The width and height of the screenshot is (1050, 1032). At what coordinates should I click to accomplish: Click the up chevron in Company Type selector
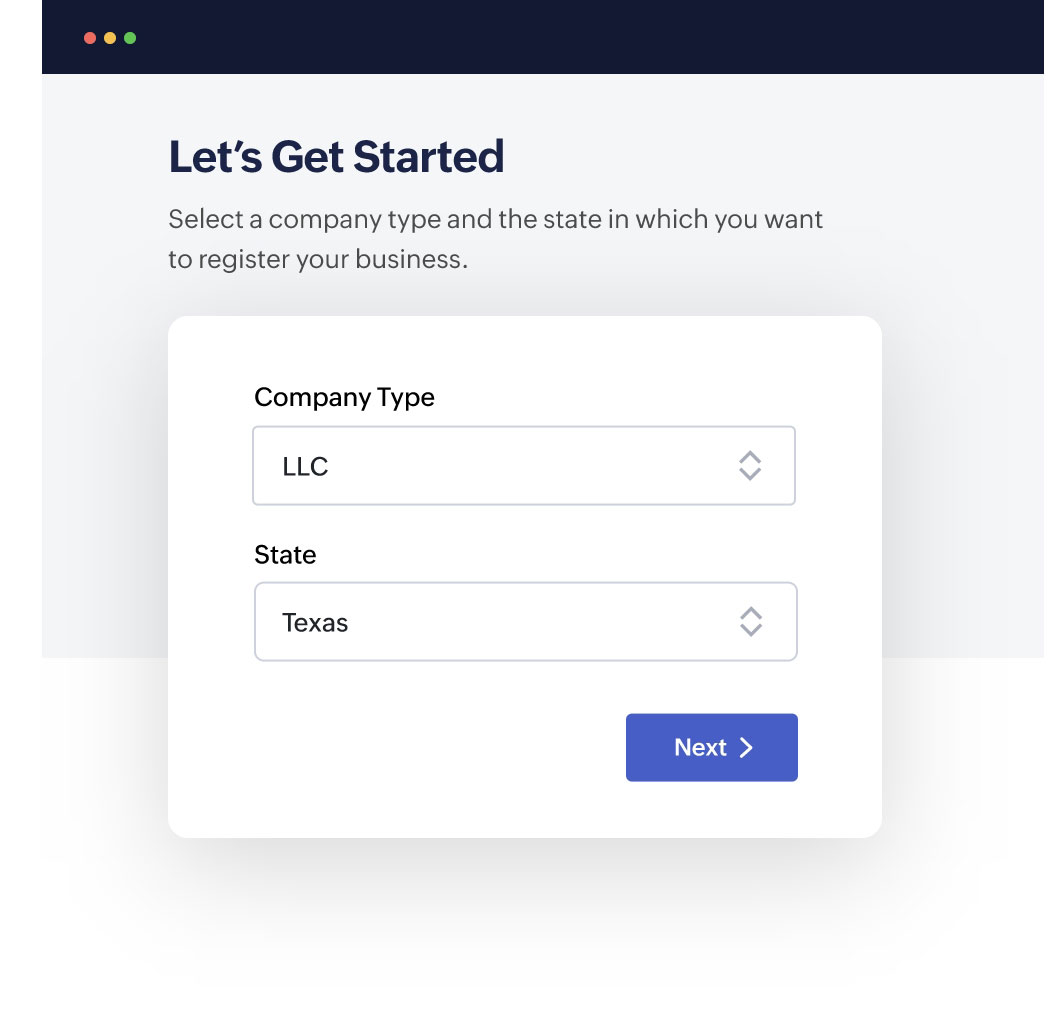point(750,456)
